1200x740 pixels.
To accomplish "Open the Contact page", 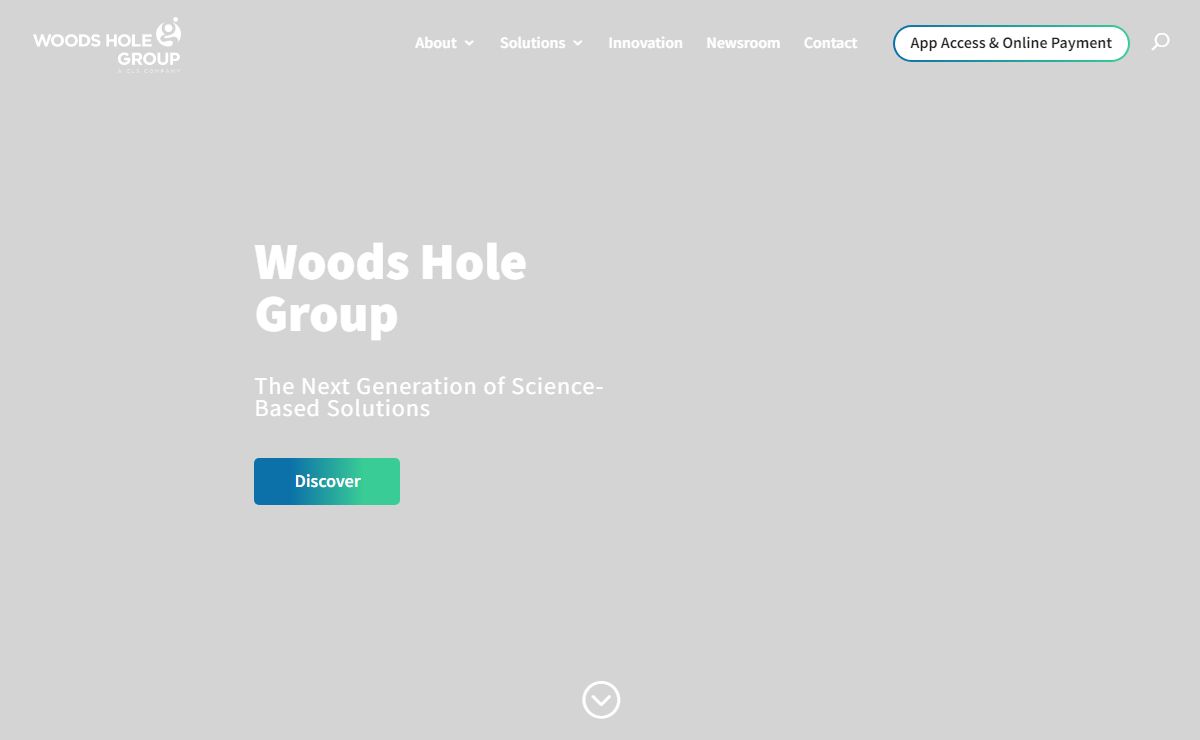I will click(830, 43).
